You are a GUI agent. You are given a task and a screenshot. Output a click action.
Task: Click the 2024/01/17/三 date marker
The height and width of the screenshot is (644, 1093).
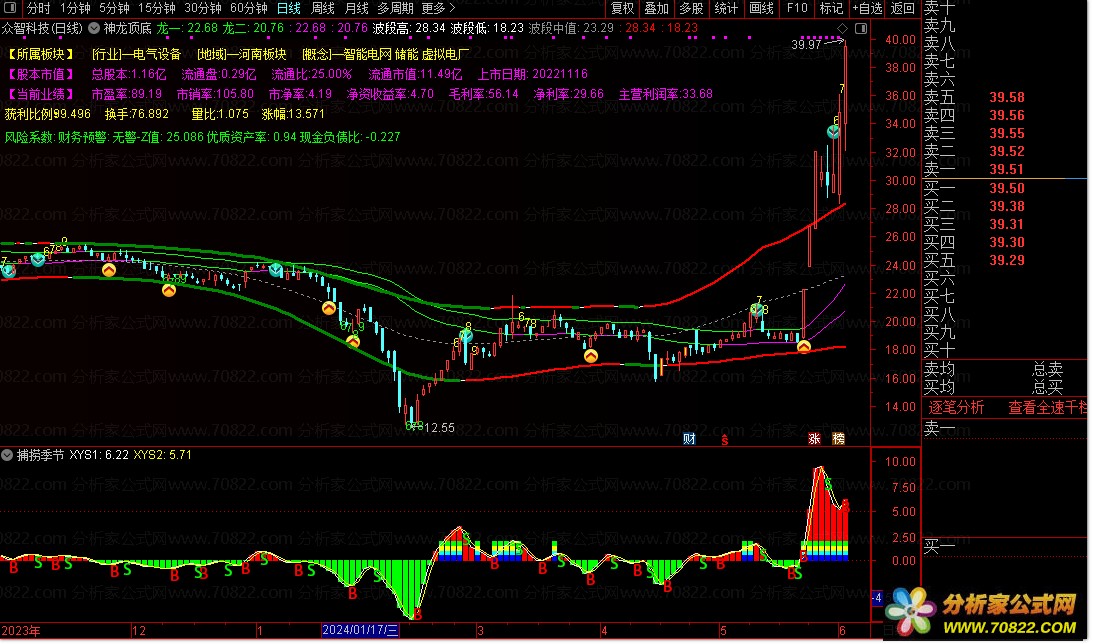pos(360,631)
